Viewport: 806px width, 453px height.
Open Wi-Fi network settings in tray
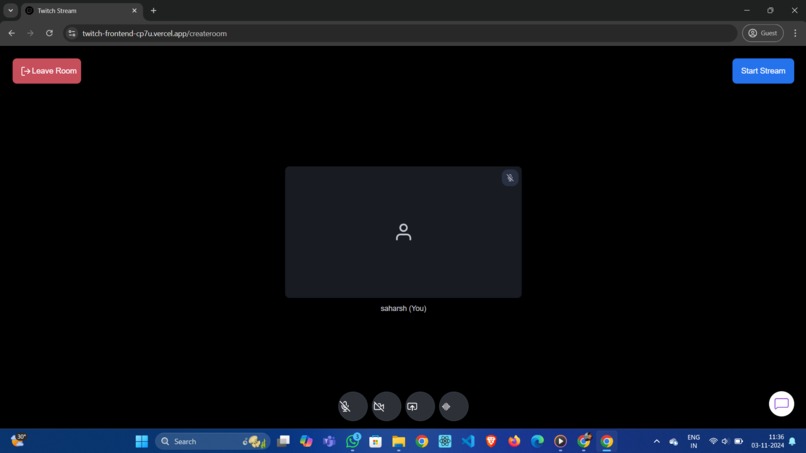(x=713, y=441)
